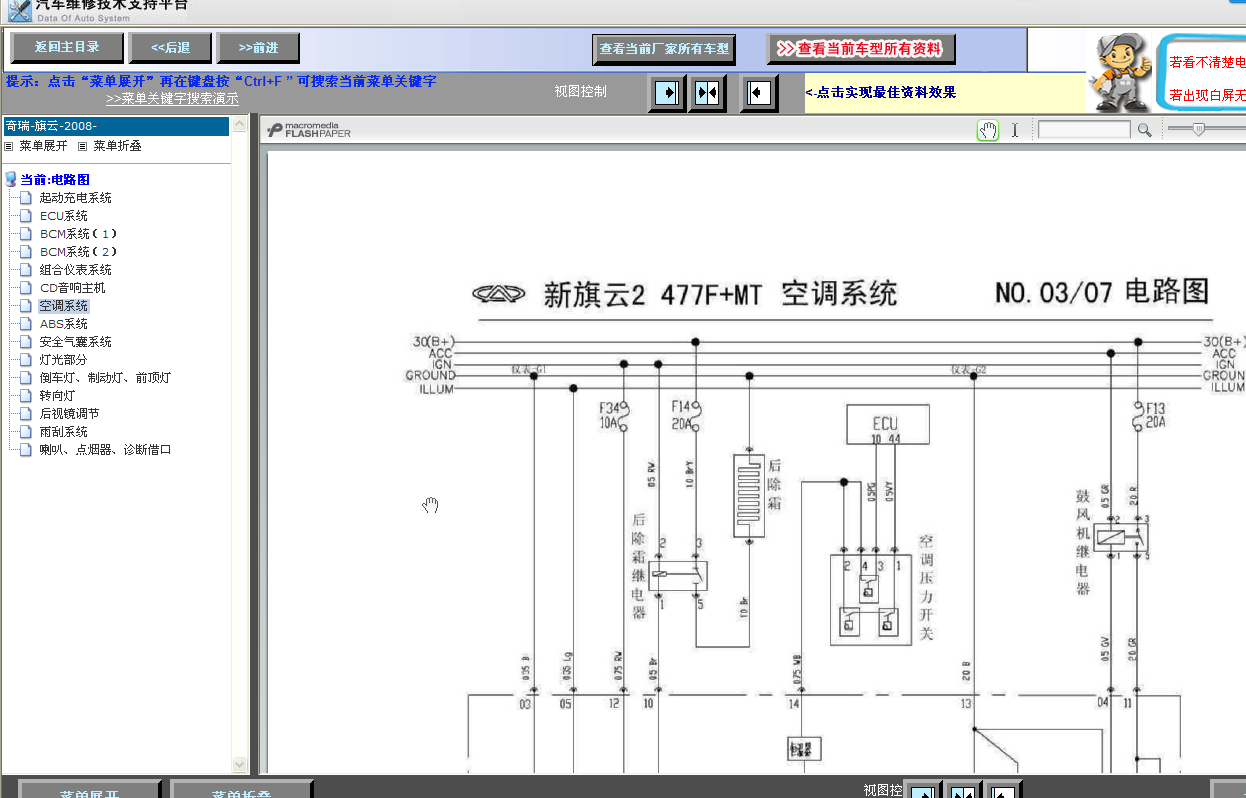
Task: Click the Chery logo in diagram
Action: click(x=499, y=294)
